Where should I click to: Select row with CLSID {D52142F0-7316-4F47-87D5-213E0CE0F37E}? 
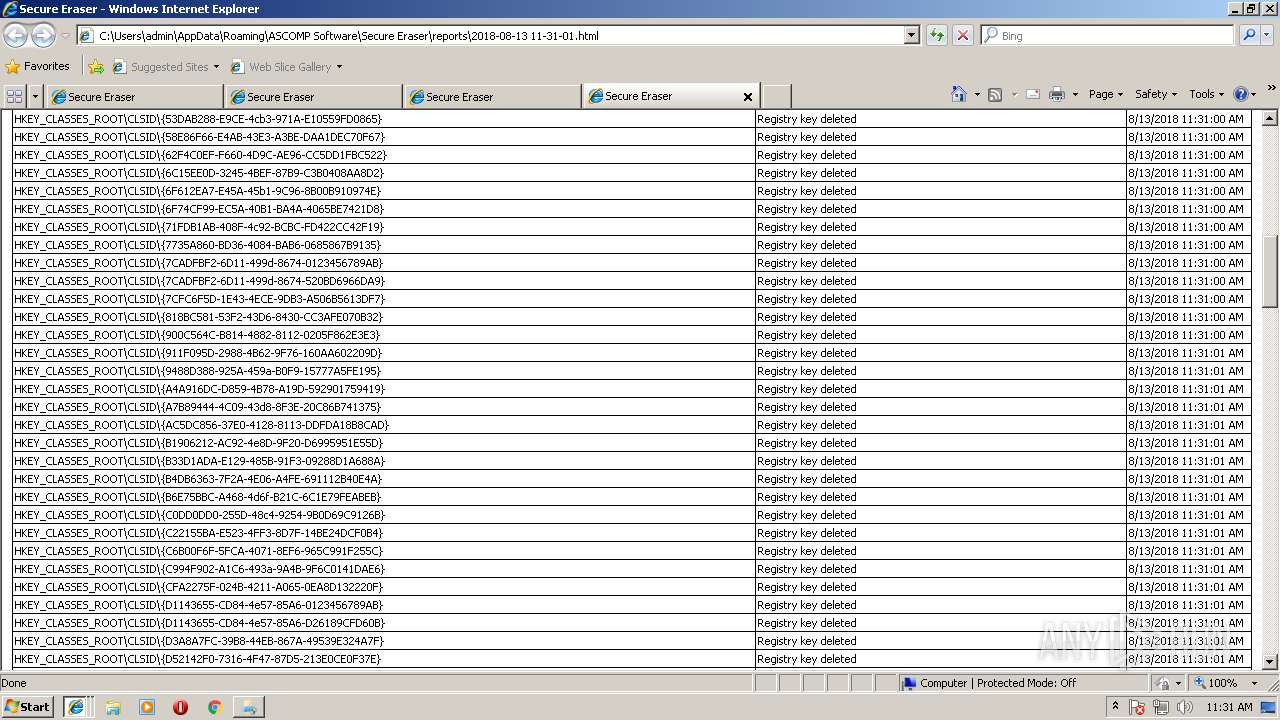point(632,659)
